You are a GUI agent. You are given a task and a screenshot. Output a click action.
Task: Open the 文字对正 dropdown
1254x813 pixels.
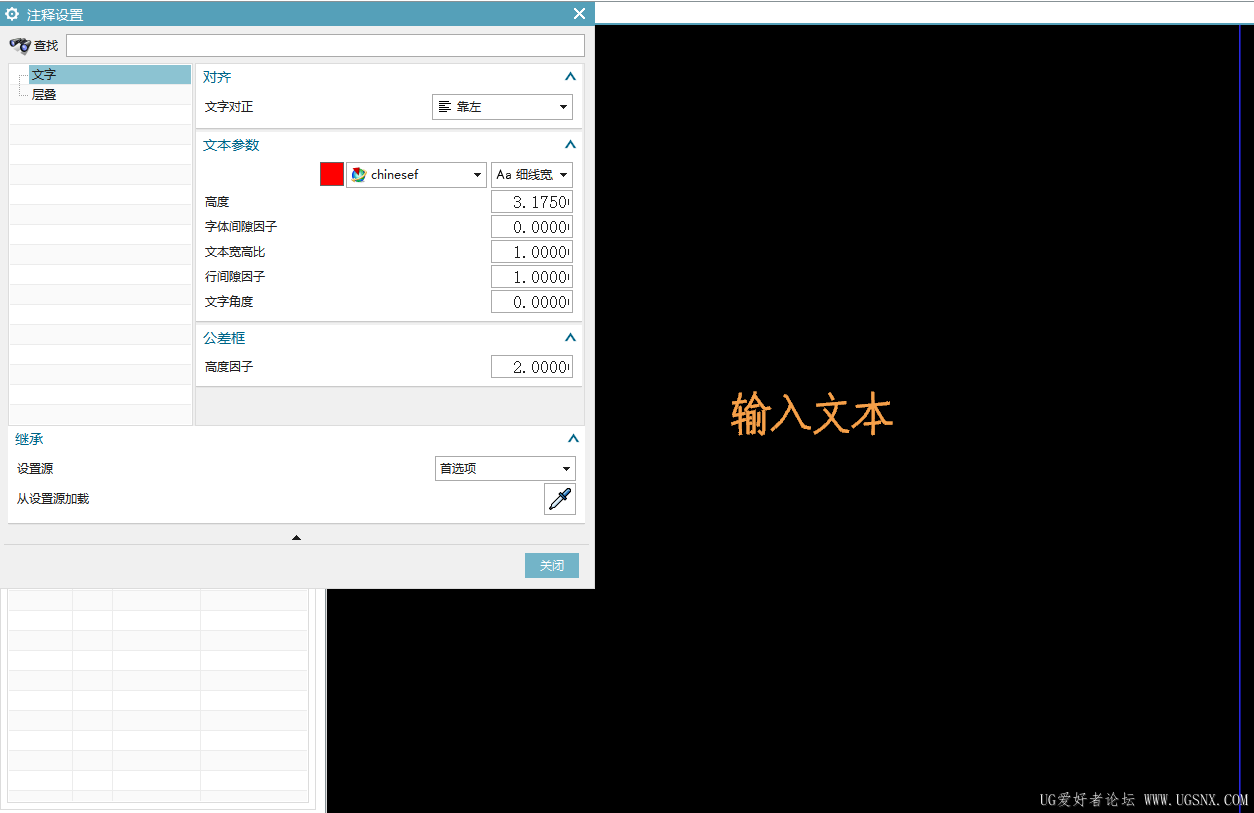tap(564, 107)
